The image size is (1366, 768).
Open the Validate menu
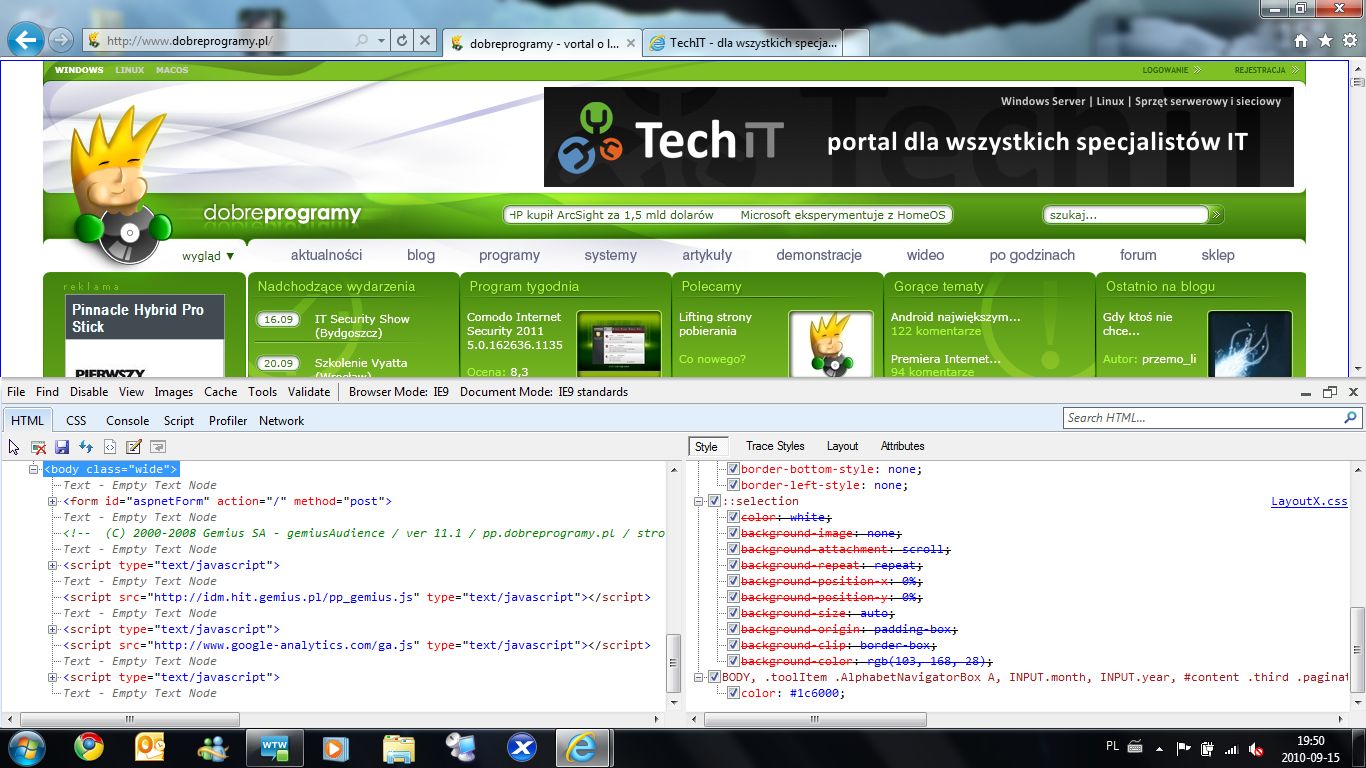click(309, 392)
